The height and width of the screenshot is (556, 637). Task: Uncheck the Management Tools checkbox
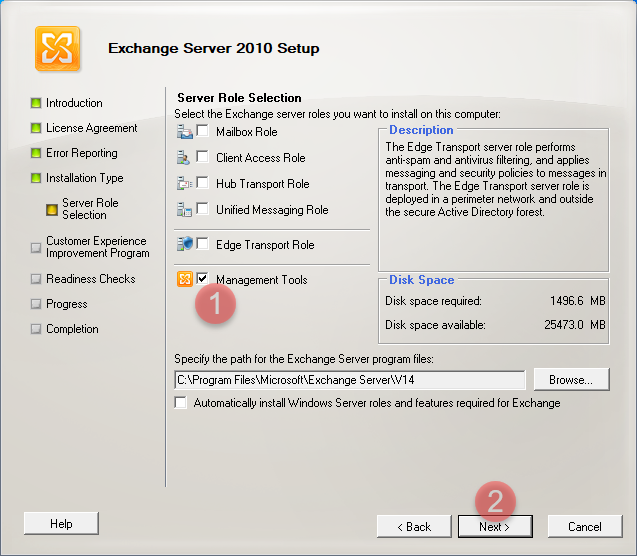pyautogui.click(x=202, y=278)
